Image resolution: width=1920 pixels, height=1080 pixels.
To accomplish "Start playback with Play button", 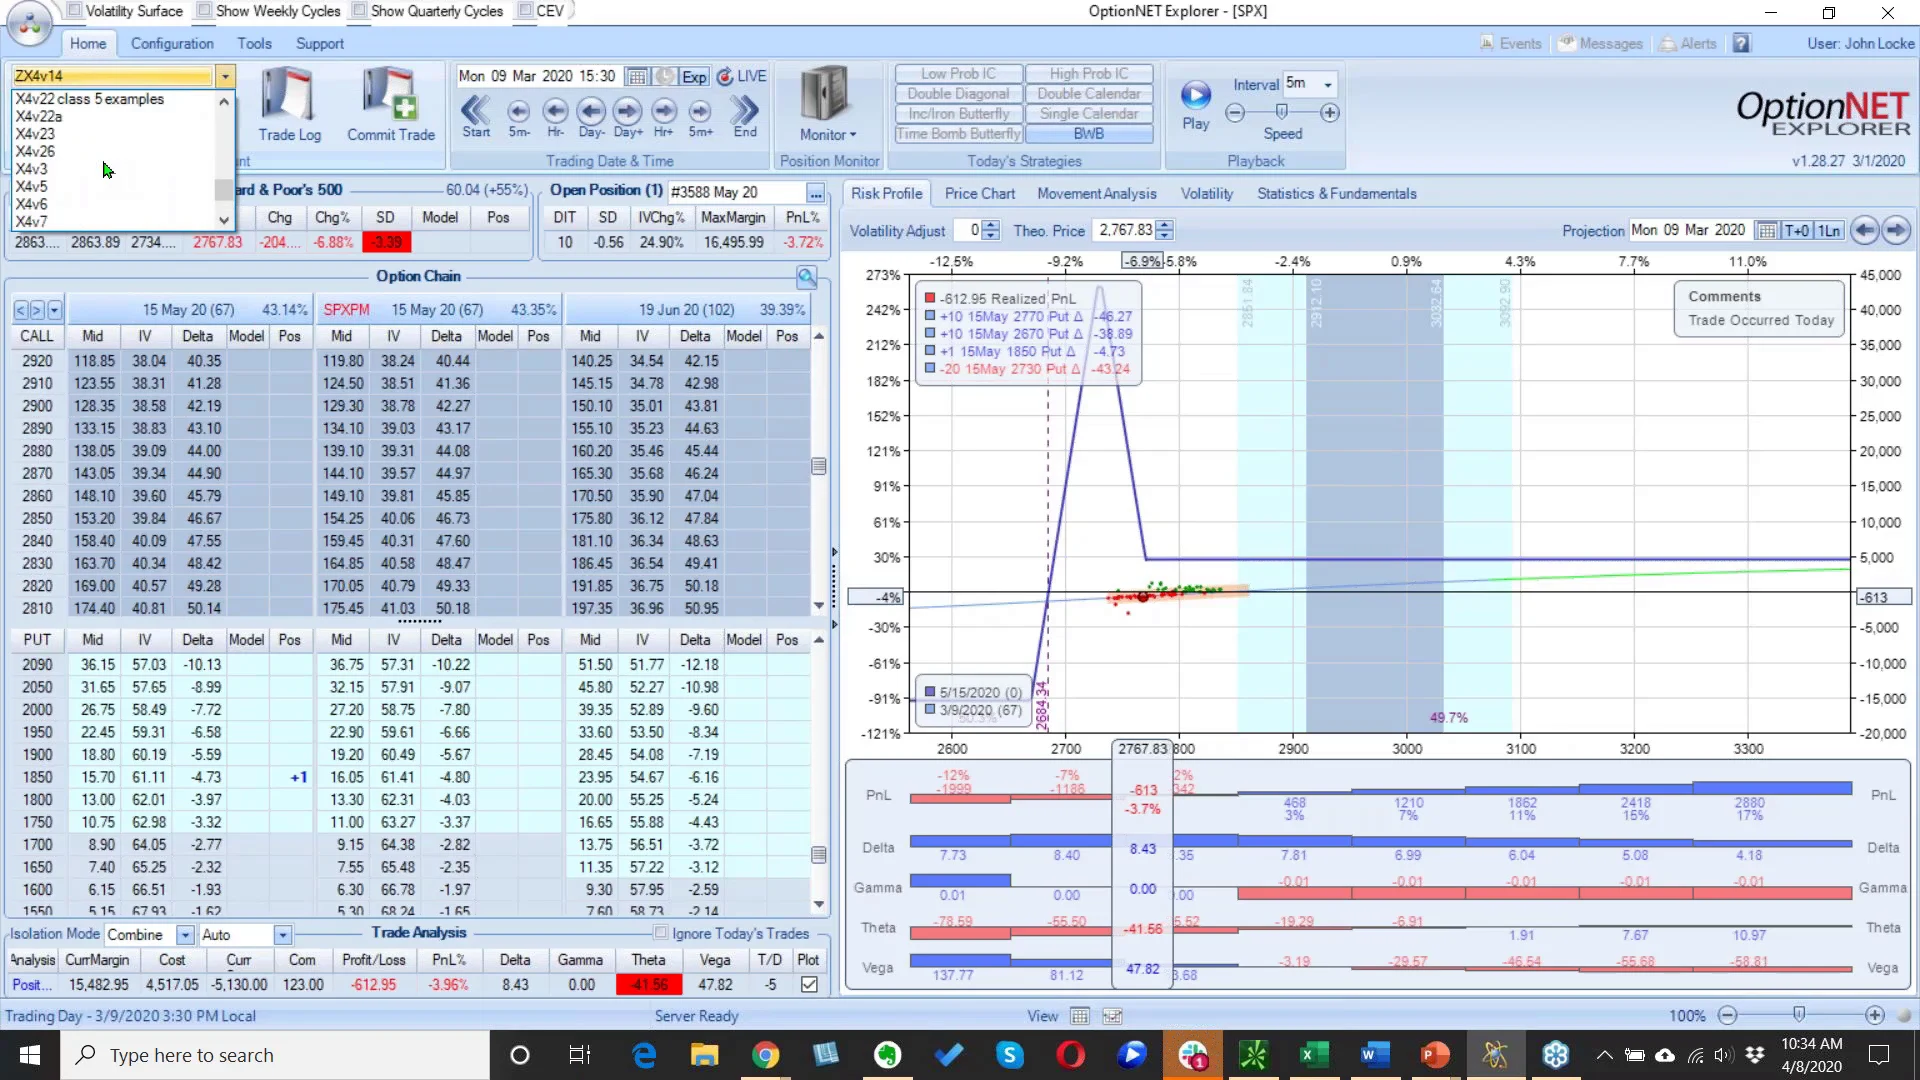I will coord(1196,105).
